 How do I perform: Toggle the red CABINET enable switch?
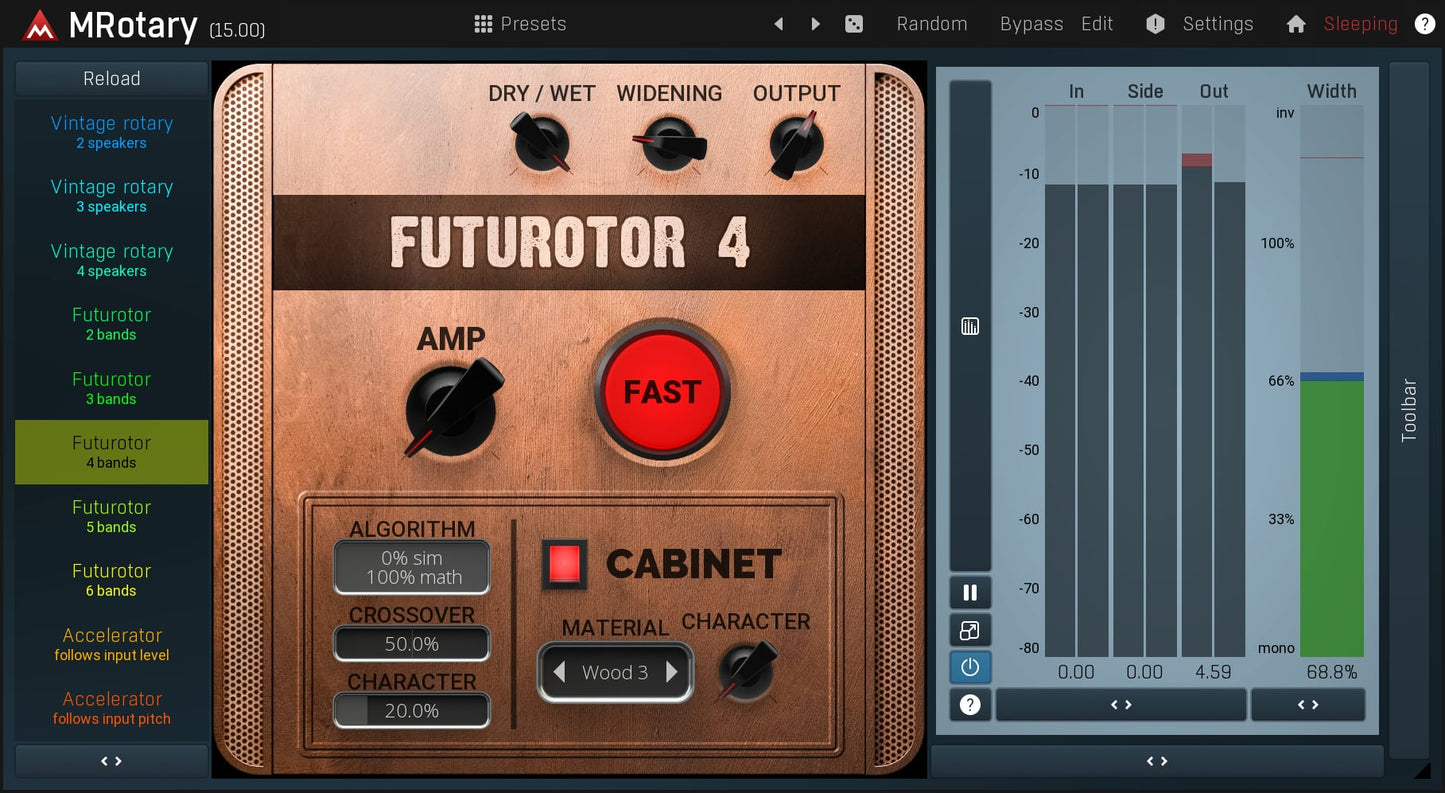[x=564, y=564]
